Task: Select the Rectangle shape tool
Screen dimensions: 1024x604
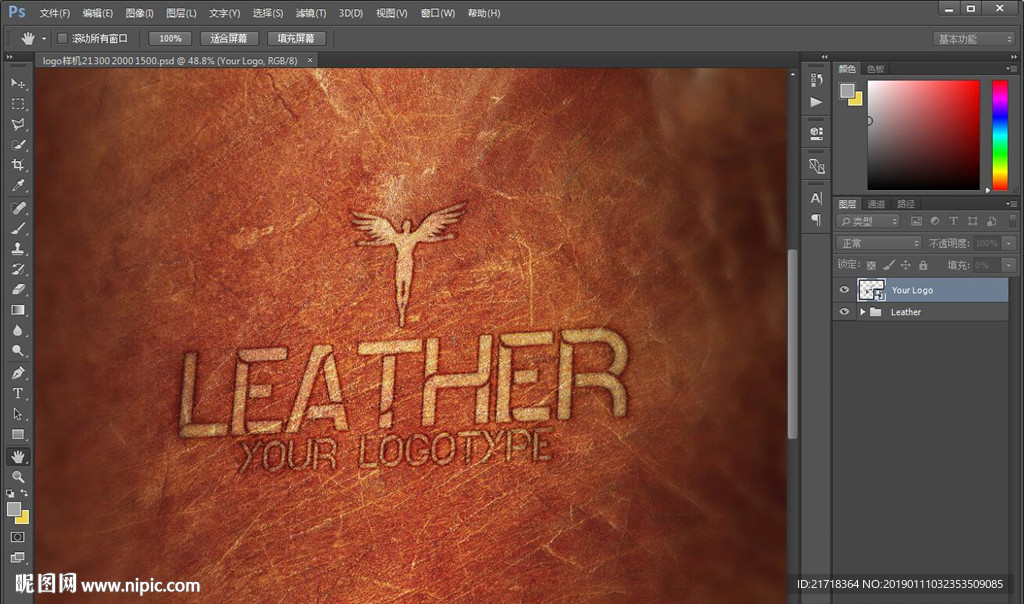Action: pyautogui.click(x=18, y=434)
